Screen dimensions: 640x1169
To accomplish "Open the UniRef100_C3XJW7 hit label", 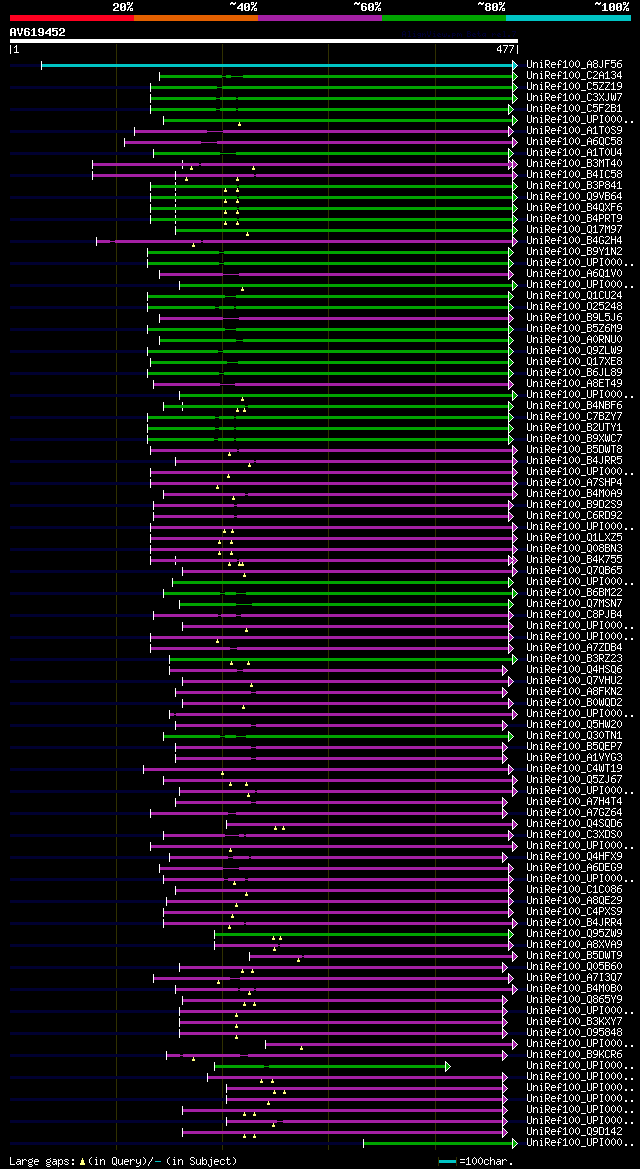I will point(574,98).
